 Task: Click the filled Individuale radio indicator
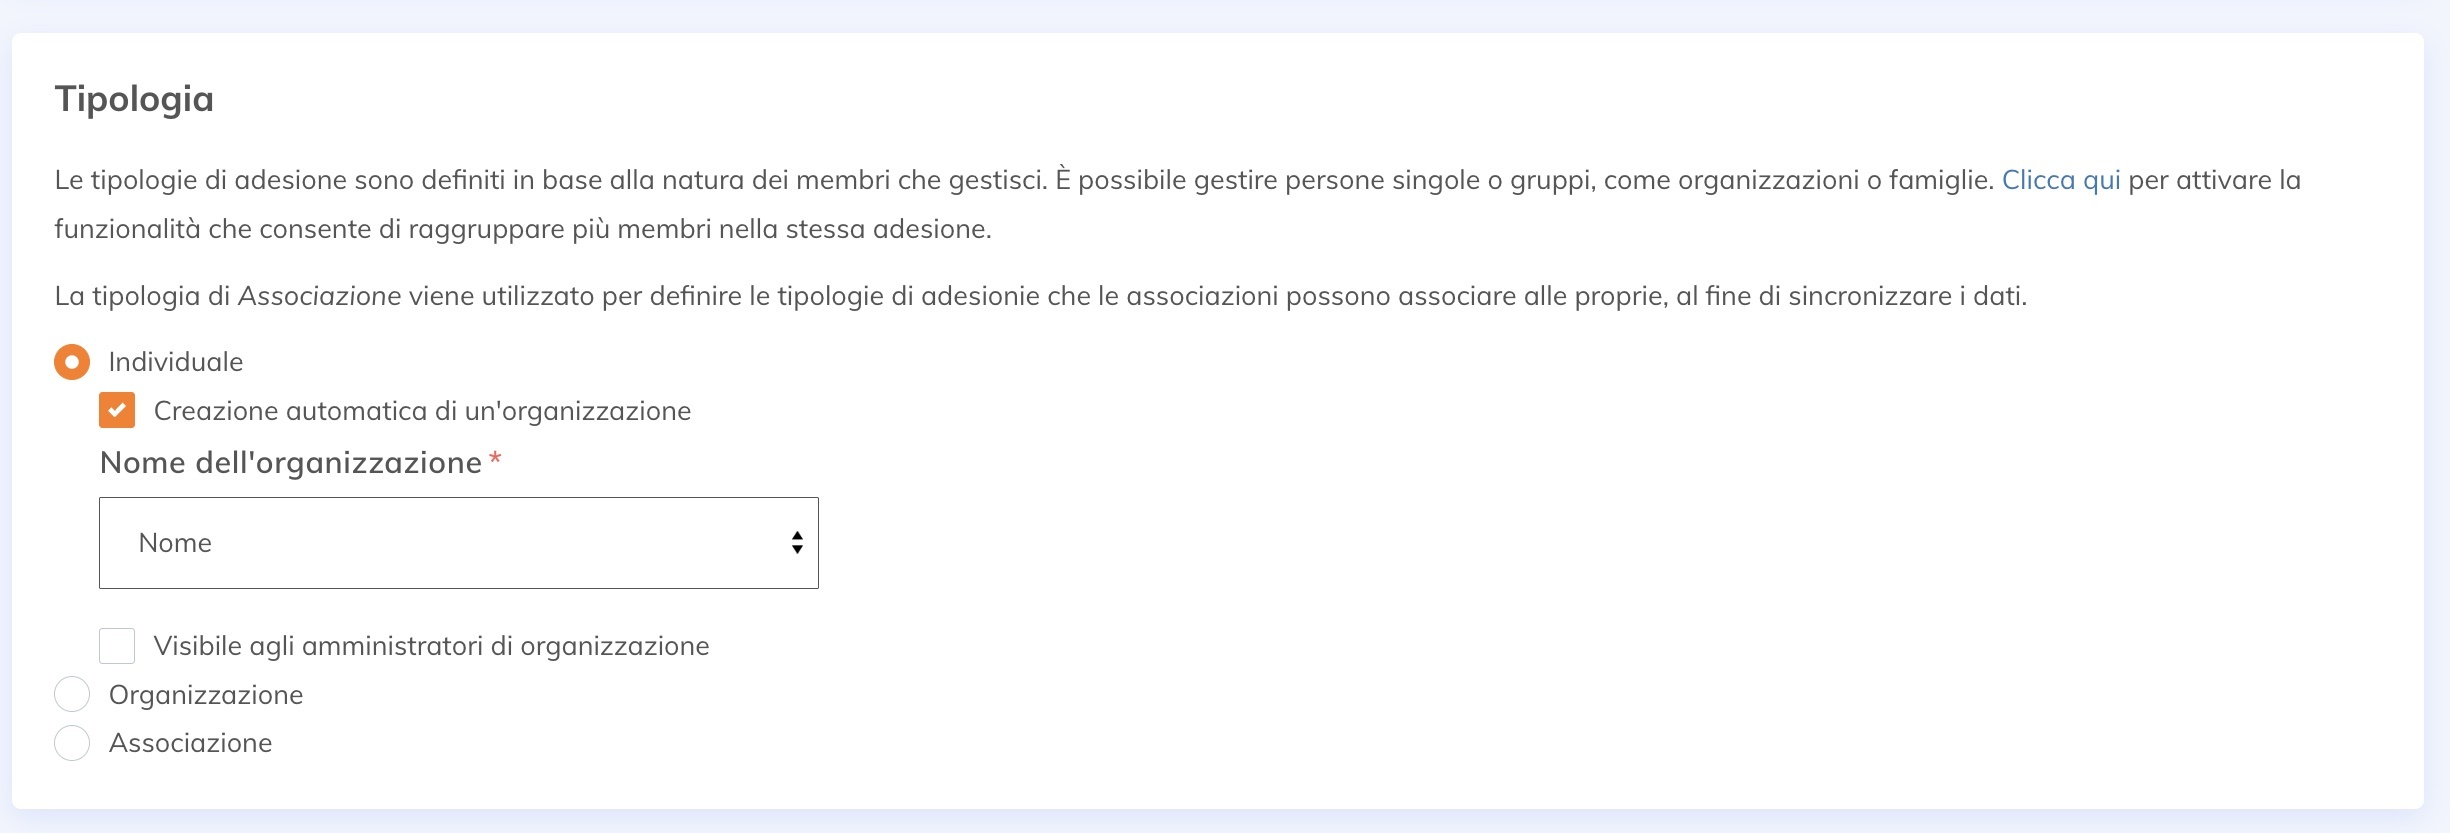click(70, 362)
